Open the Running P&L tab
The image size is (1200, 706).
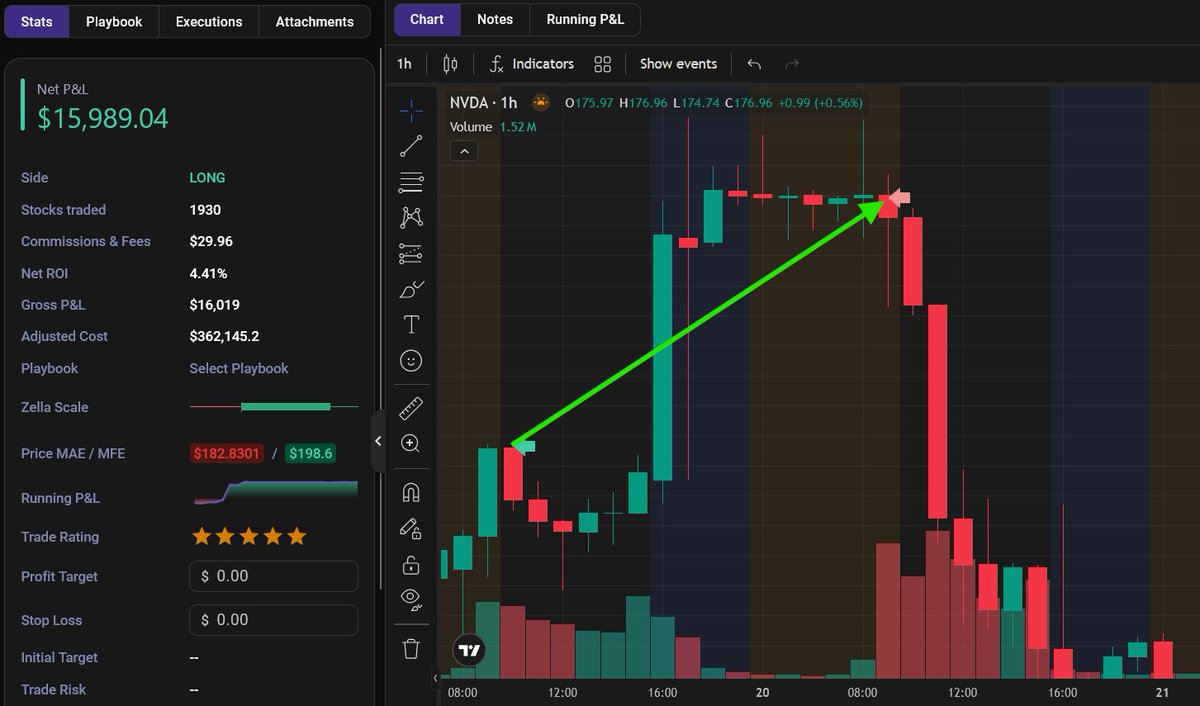tap(584, 18)
